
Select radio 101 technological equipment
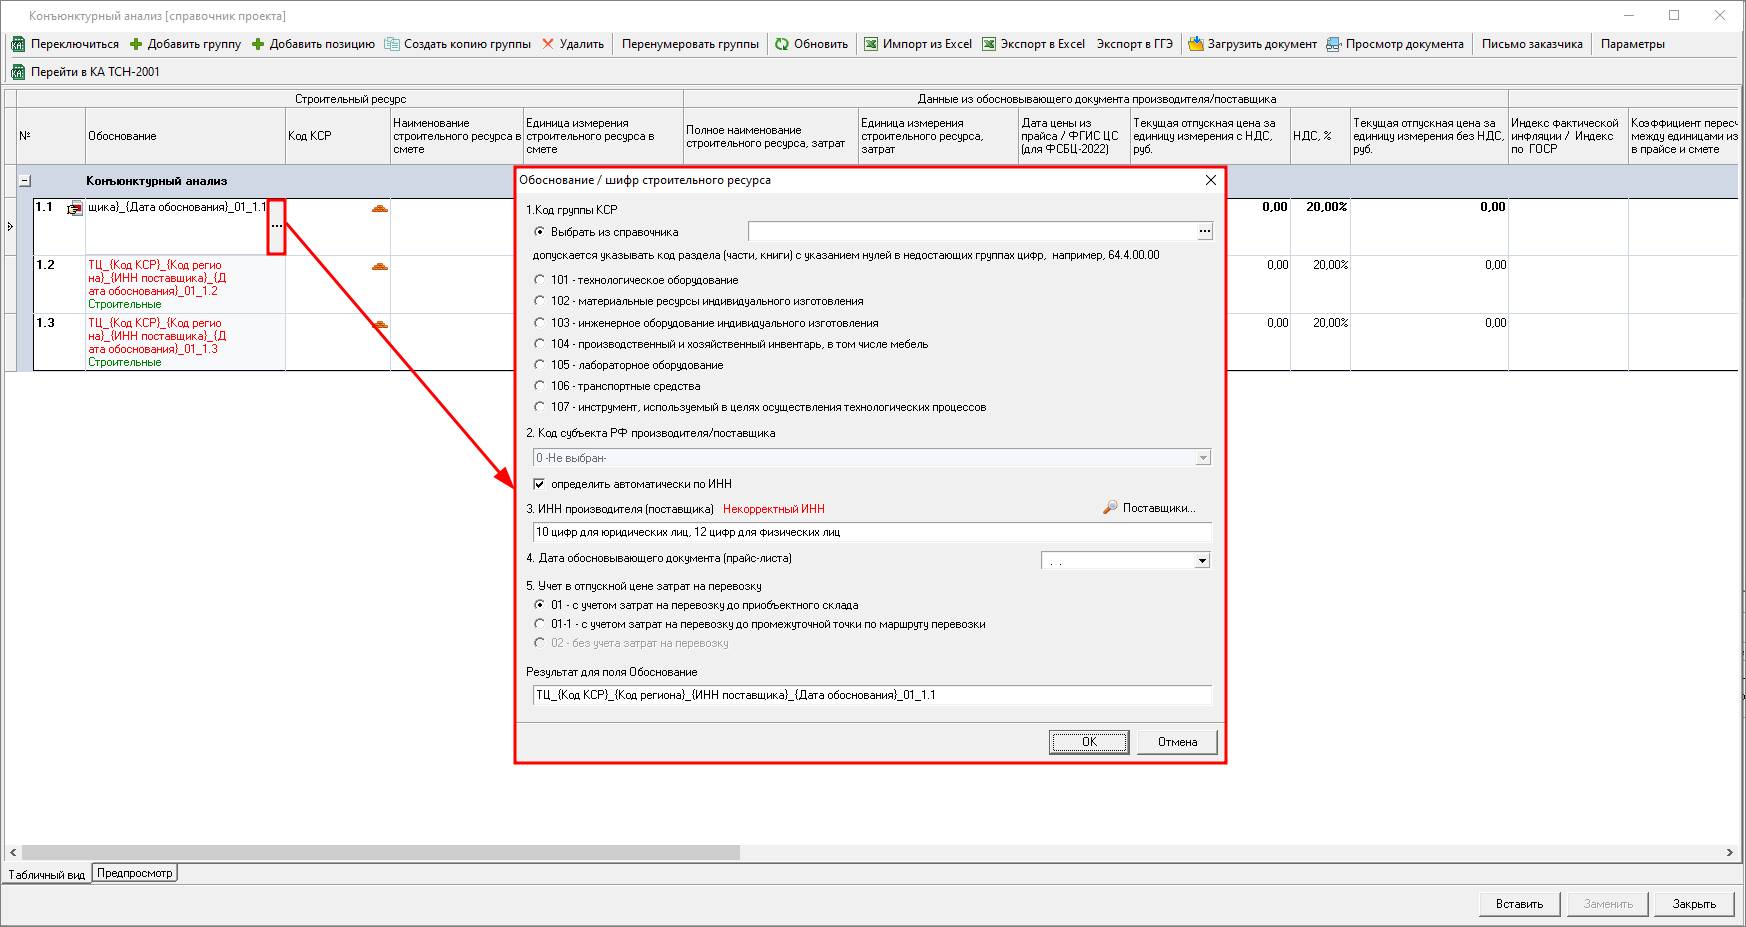[x=540, y=280]
